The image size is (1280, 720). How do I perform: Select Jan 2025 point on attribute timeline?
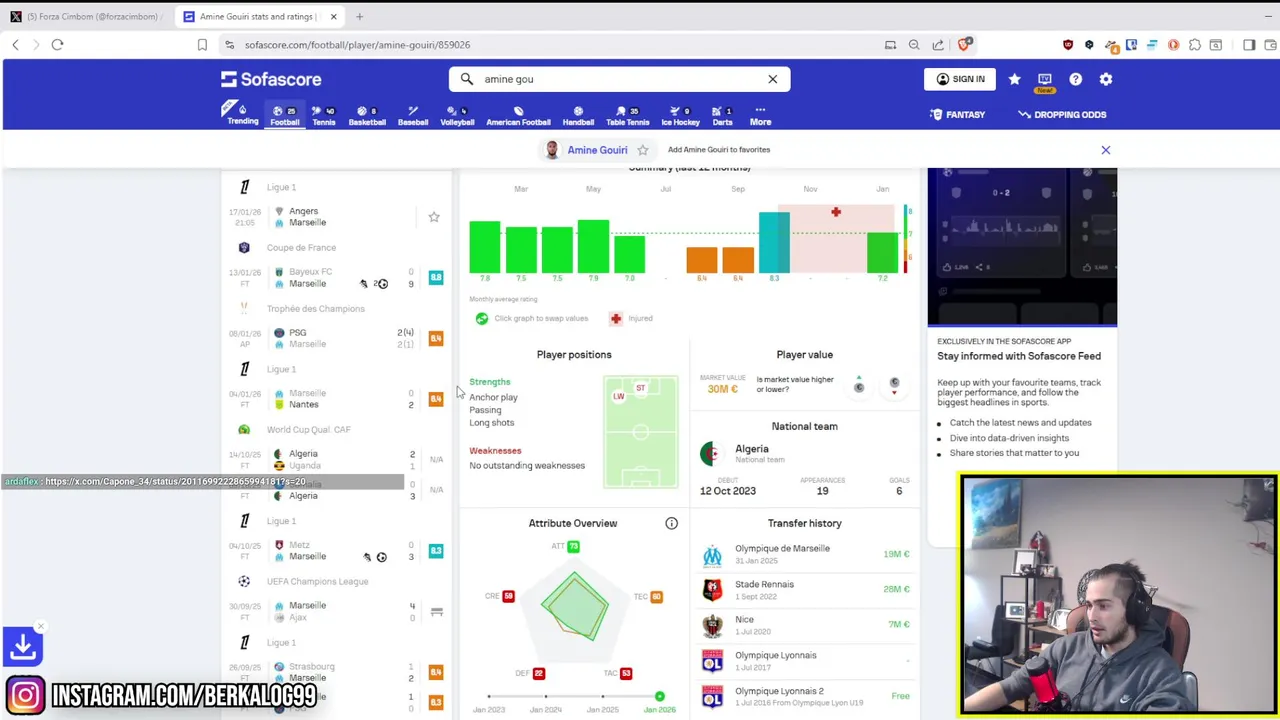pos(603,696)
